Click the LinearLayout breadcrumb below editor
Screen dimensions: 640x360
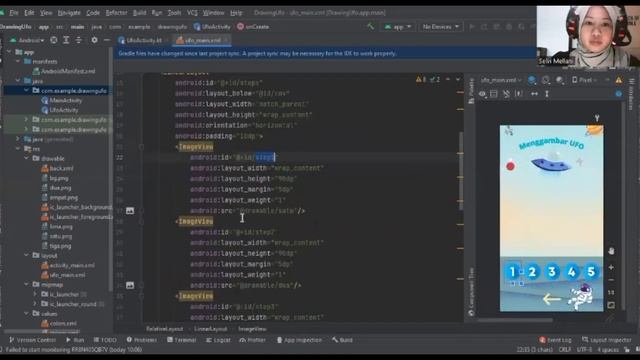pyautogui.click(x=211, y=329)
